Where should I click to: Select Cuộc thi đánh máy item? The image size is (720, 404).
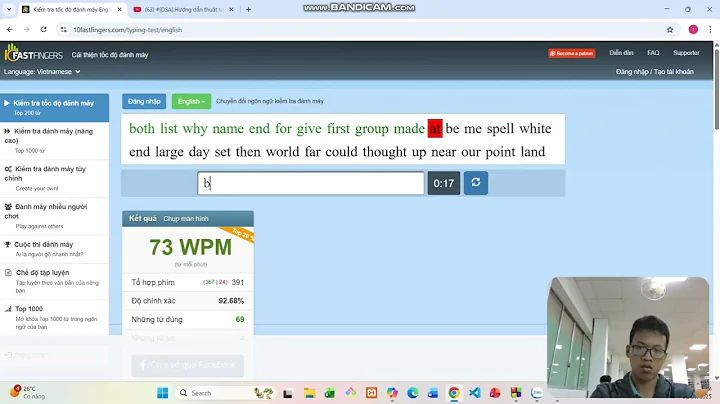click(x=54, y=249)
